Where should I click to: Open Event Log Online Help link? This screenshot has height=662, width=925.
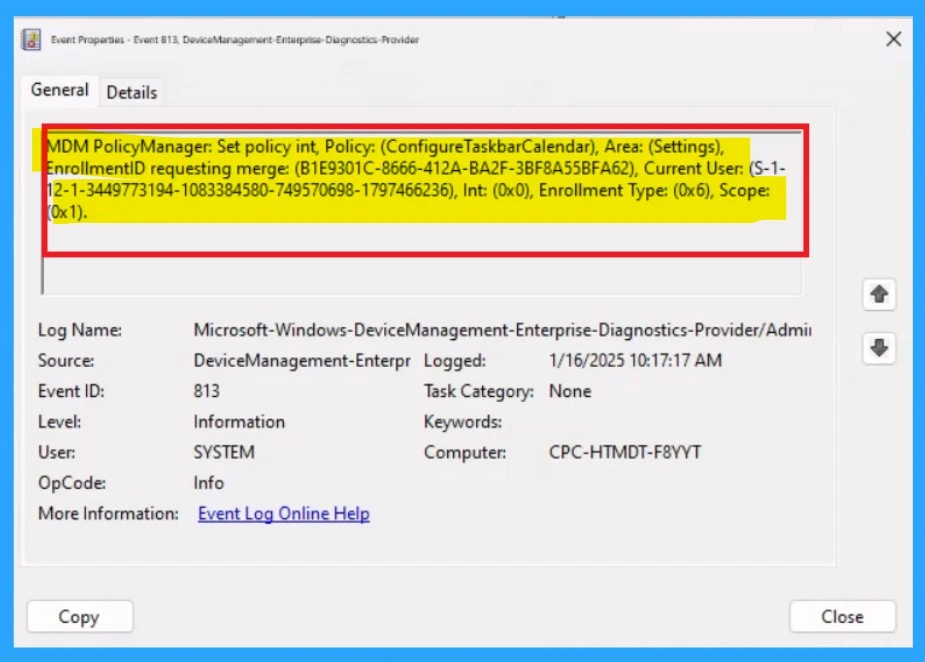pos(284,514)
